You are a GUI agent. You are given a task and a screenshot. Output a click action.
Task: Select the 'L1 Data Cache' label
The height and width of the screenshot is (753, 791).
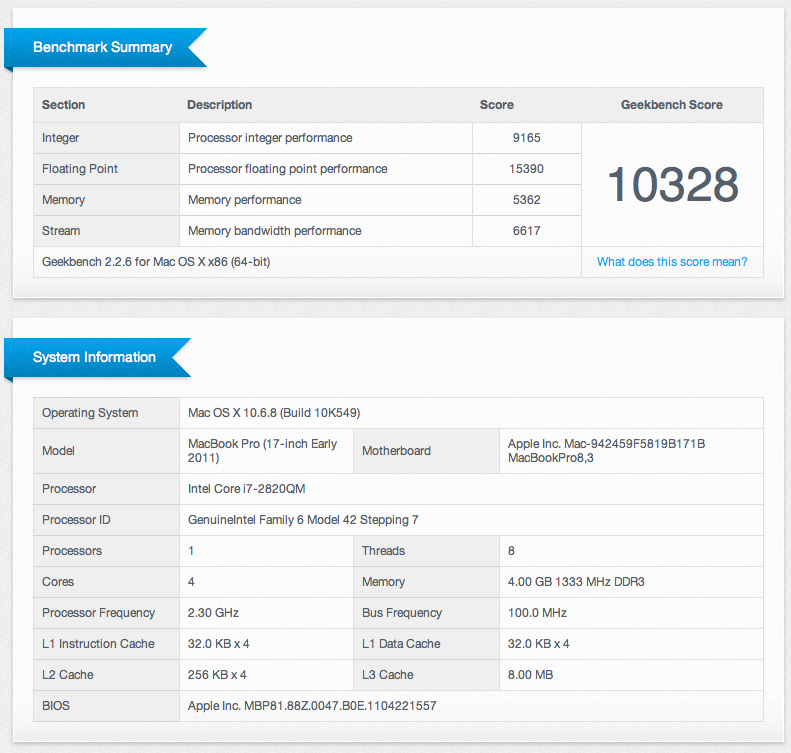pos(401,644)
